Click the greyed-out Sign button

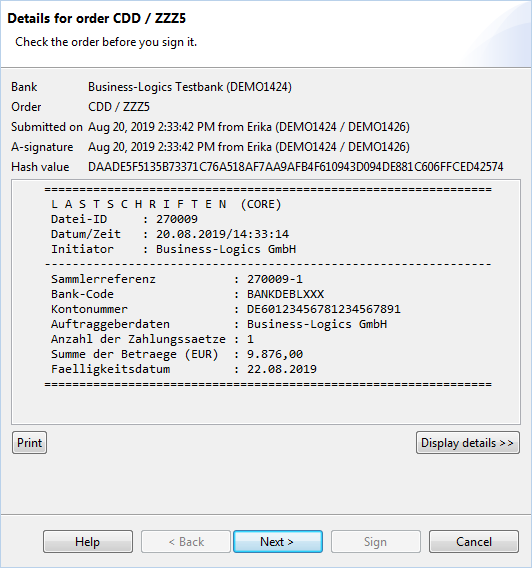pos(376,542)
